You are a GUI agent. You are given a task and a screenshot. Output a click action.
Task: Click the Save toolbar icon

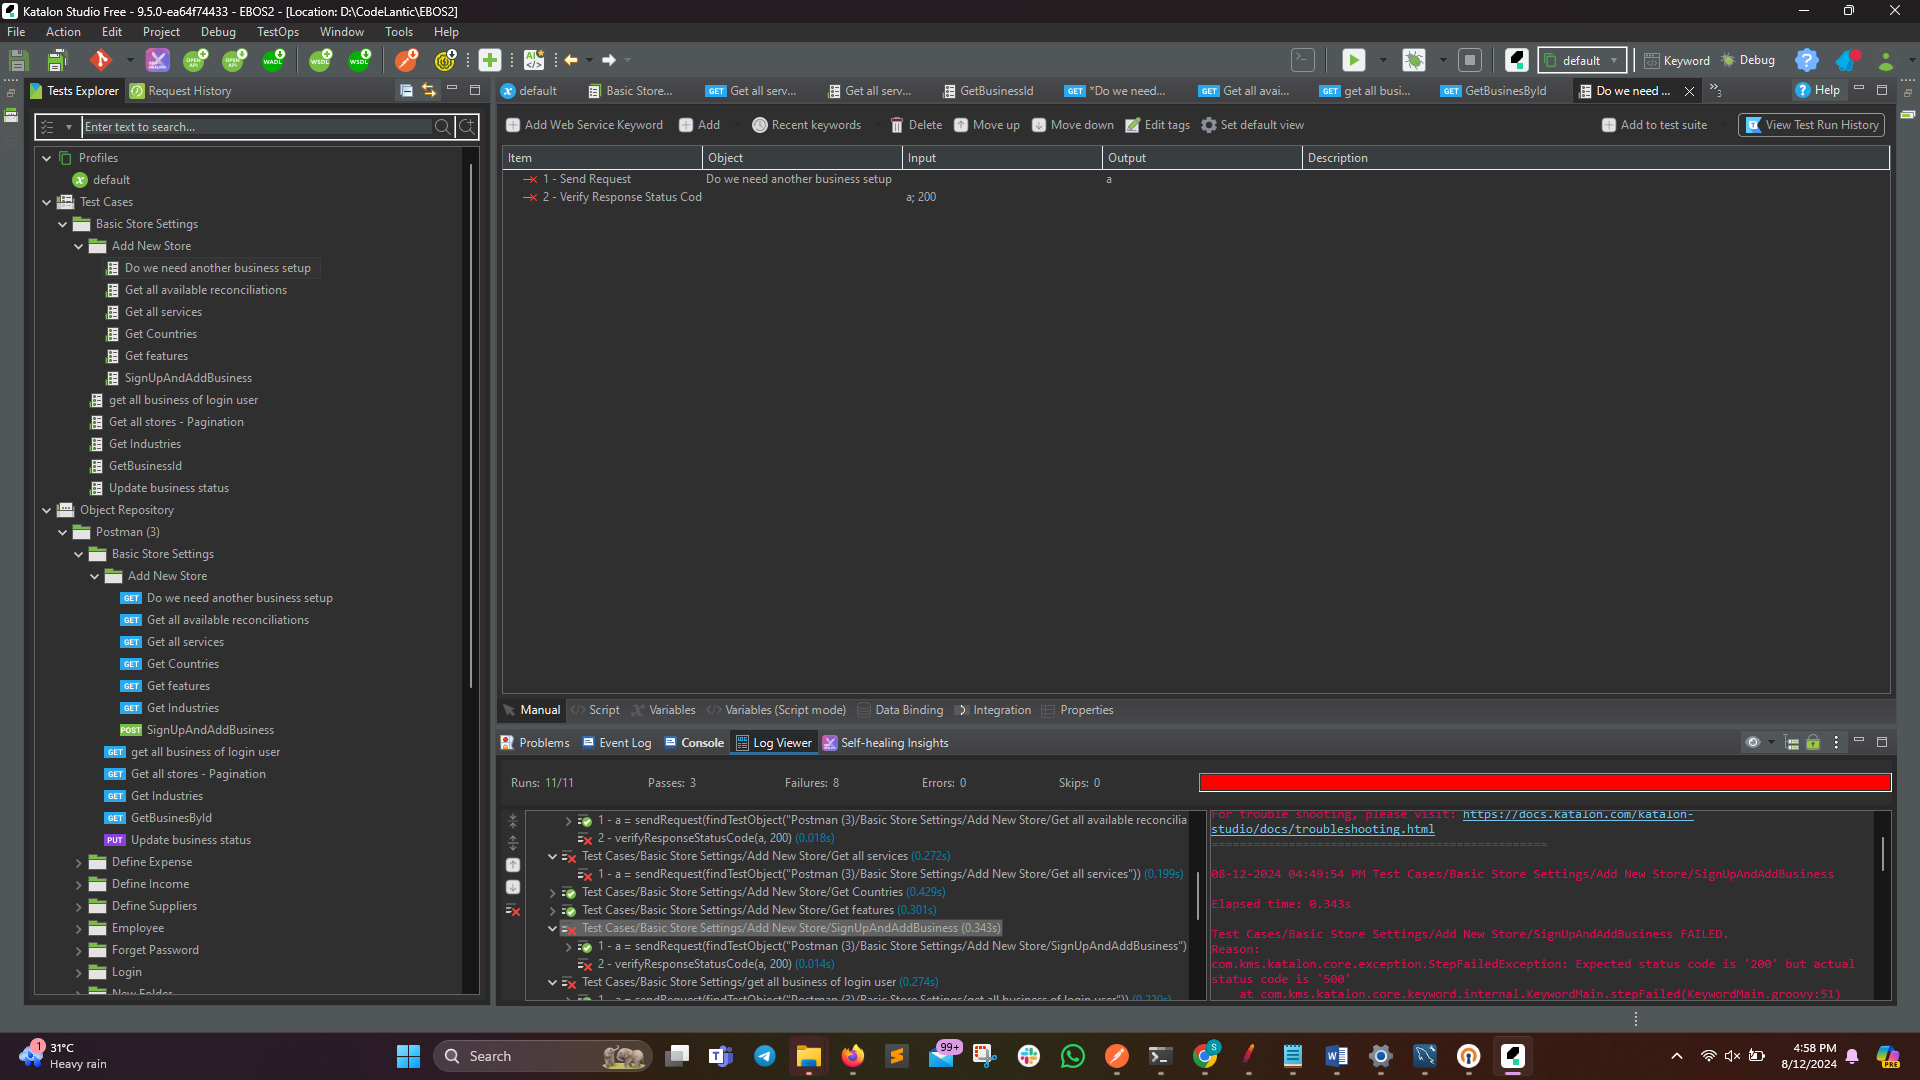point(18,60)
